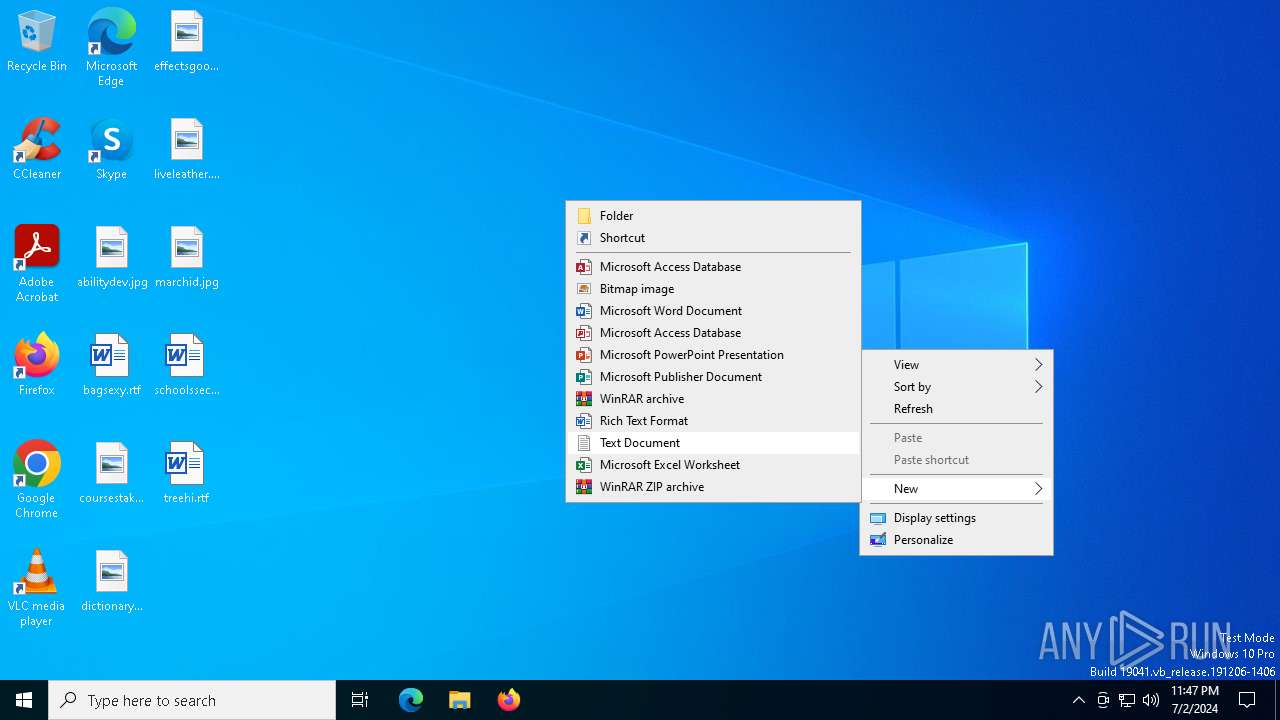
Task: Open File Explorer from the taskbar
Action: (x=459, y=700)
